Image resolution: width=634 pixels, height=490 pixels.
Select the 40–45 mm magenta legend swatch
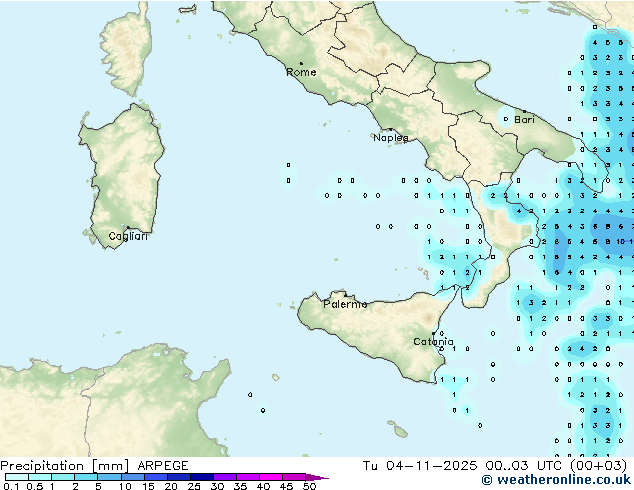[x=270, y=477]
